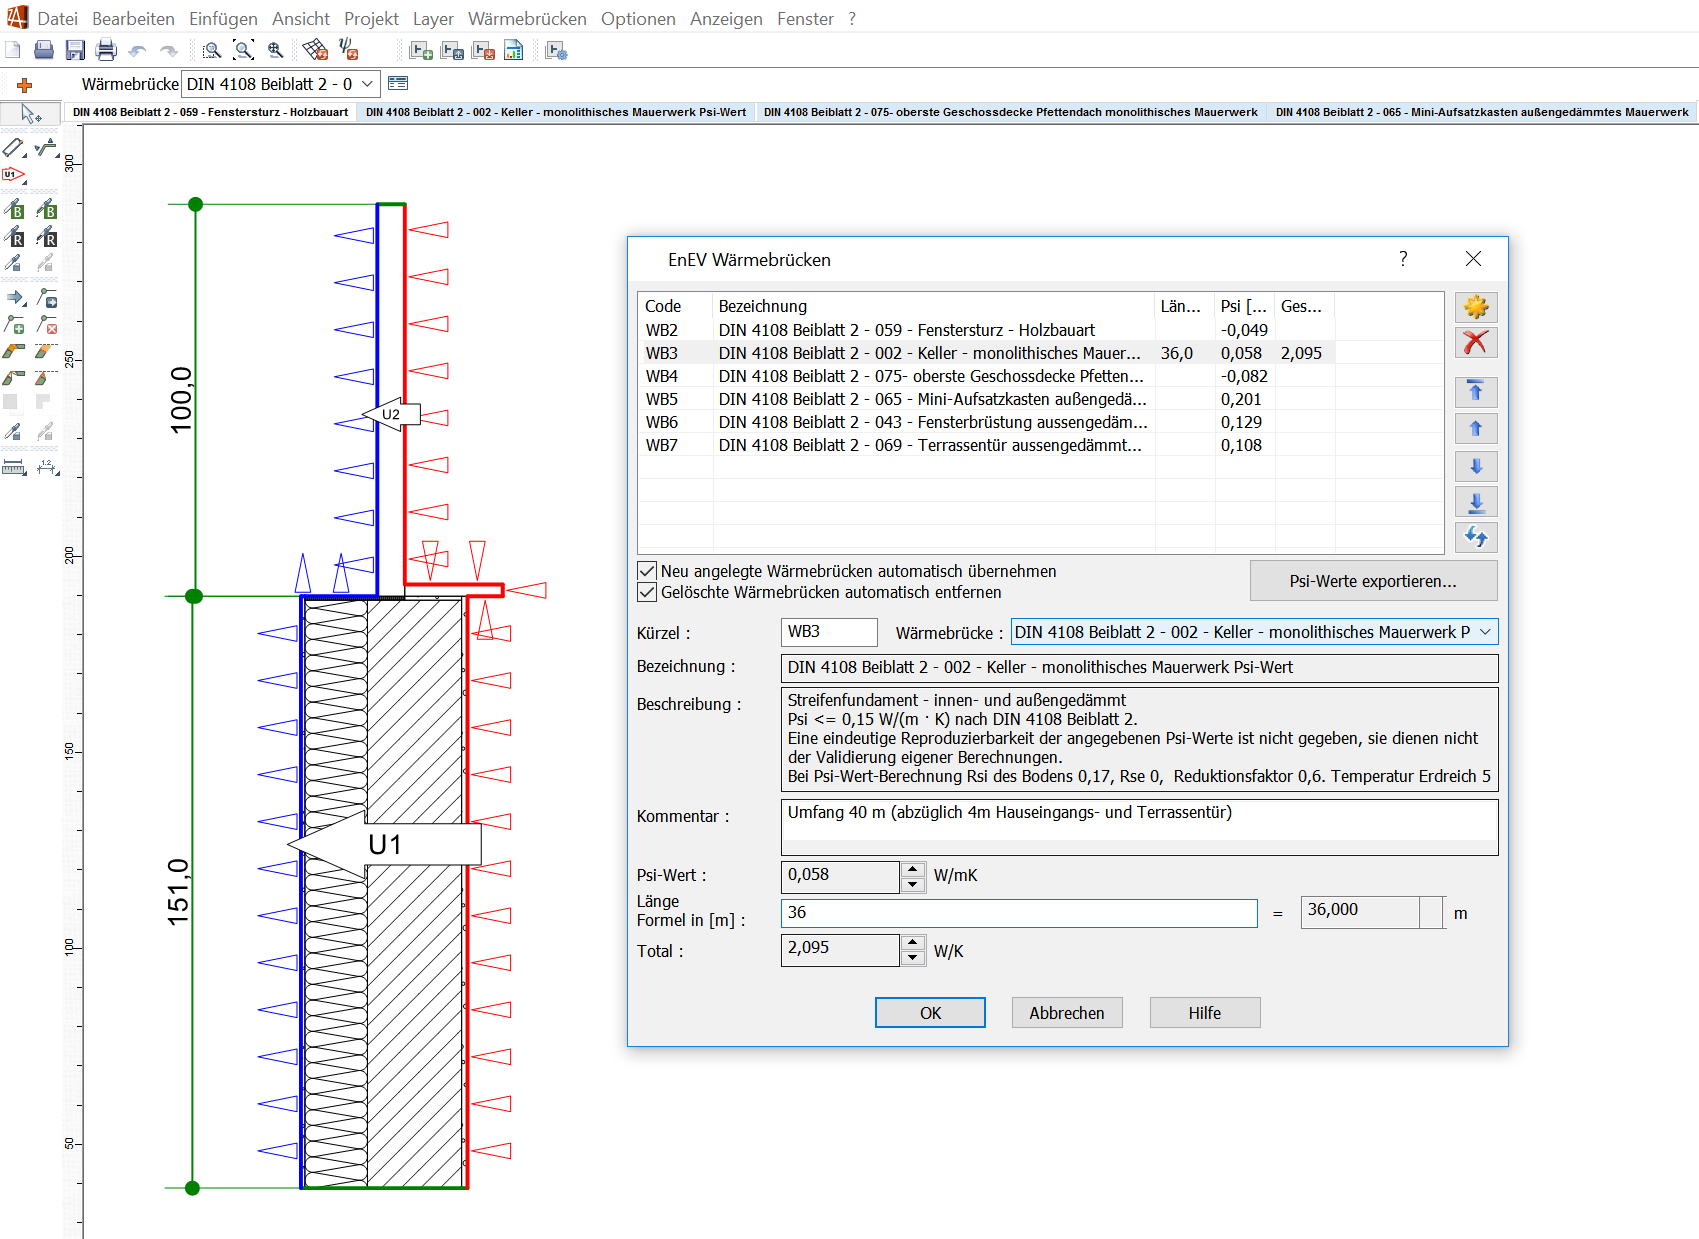
Task: Delete entry with the red X icon in dialog
Action: coord(1476,342)
